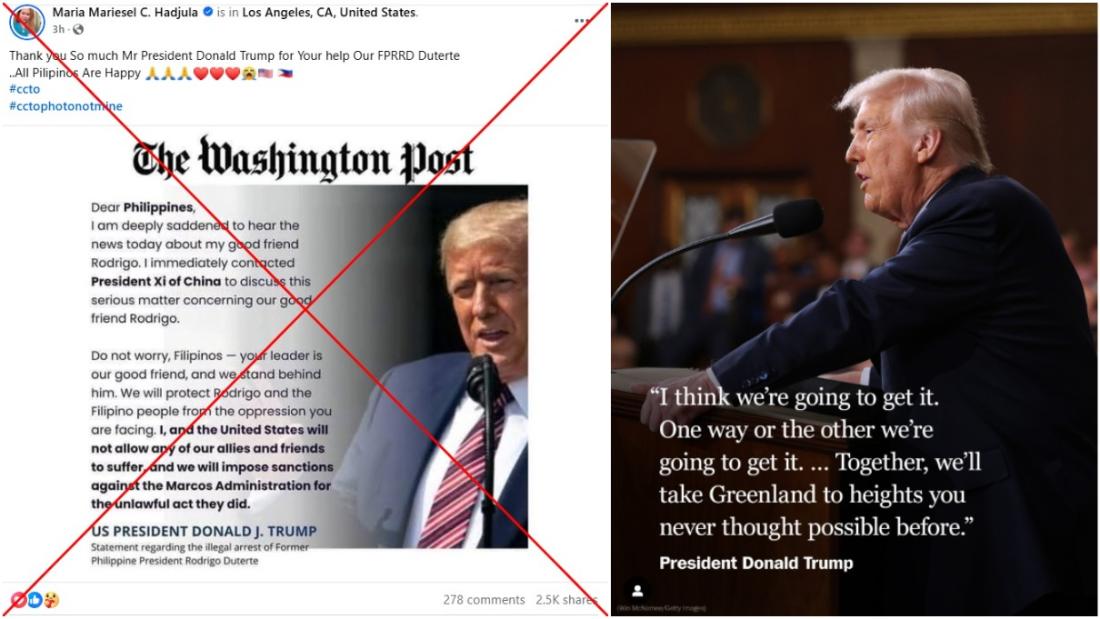Click the Getty Images photo credit text
The image size is (1100, 619).
coord(662,608)
